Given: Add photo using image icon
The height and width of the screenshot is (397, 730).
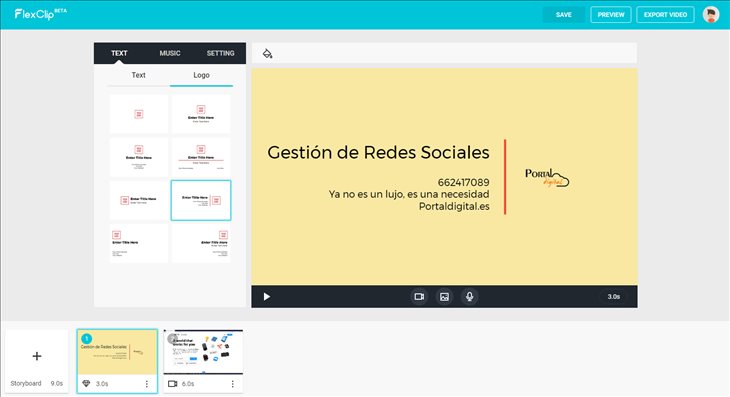Looking at the screenshot, I should (444, 296).
